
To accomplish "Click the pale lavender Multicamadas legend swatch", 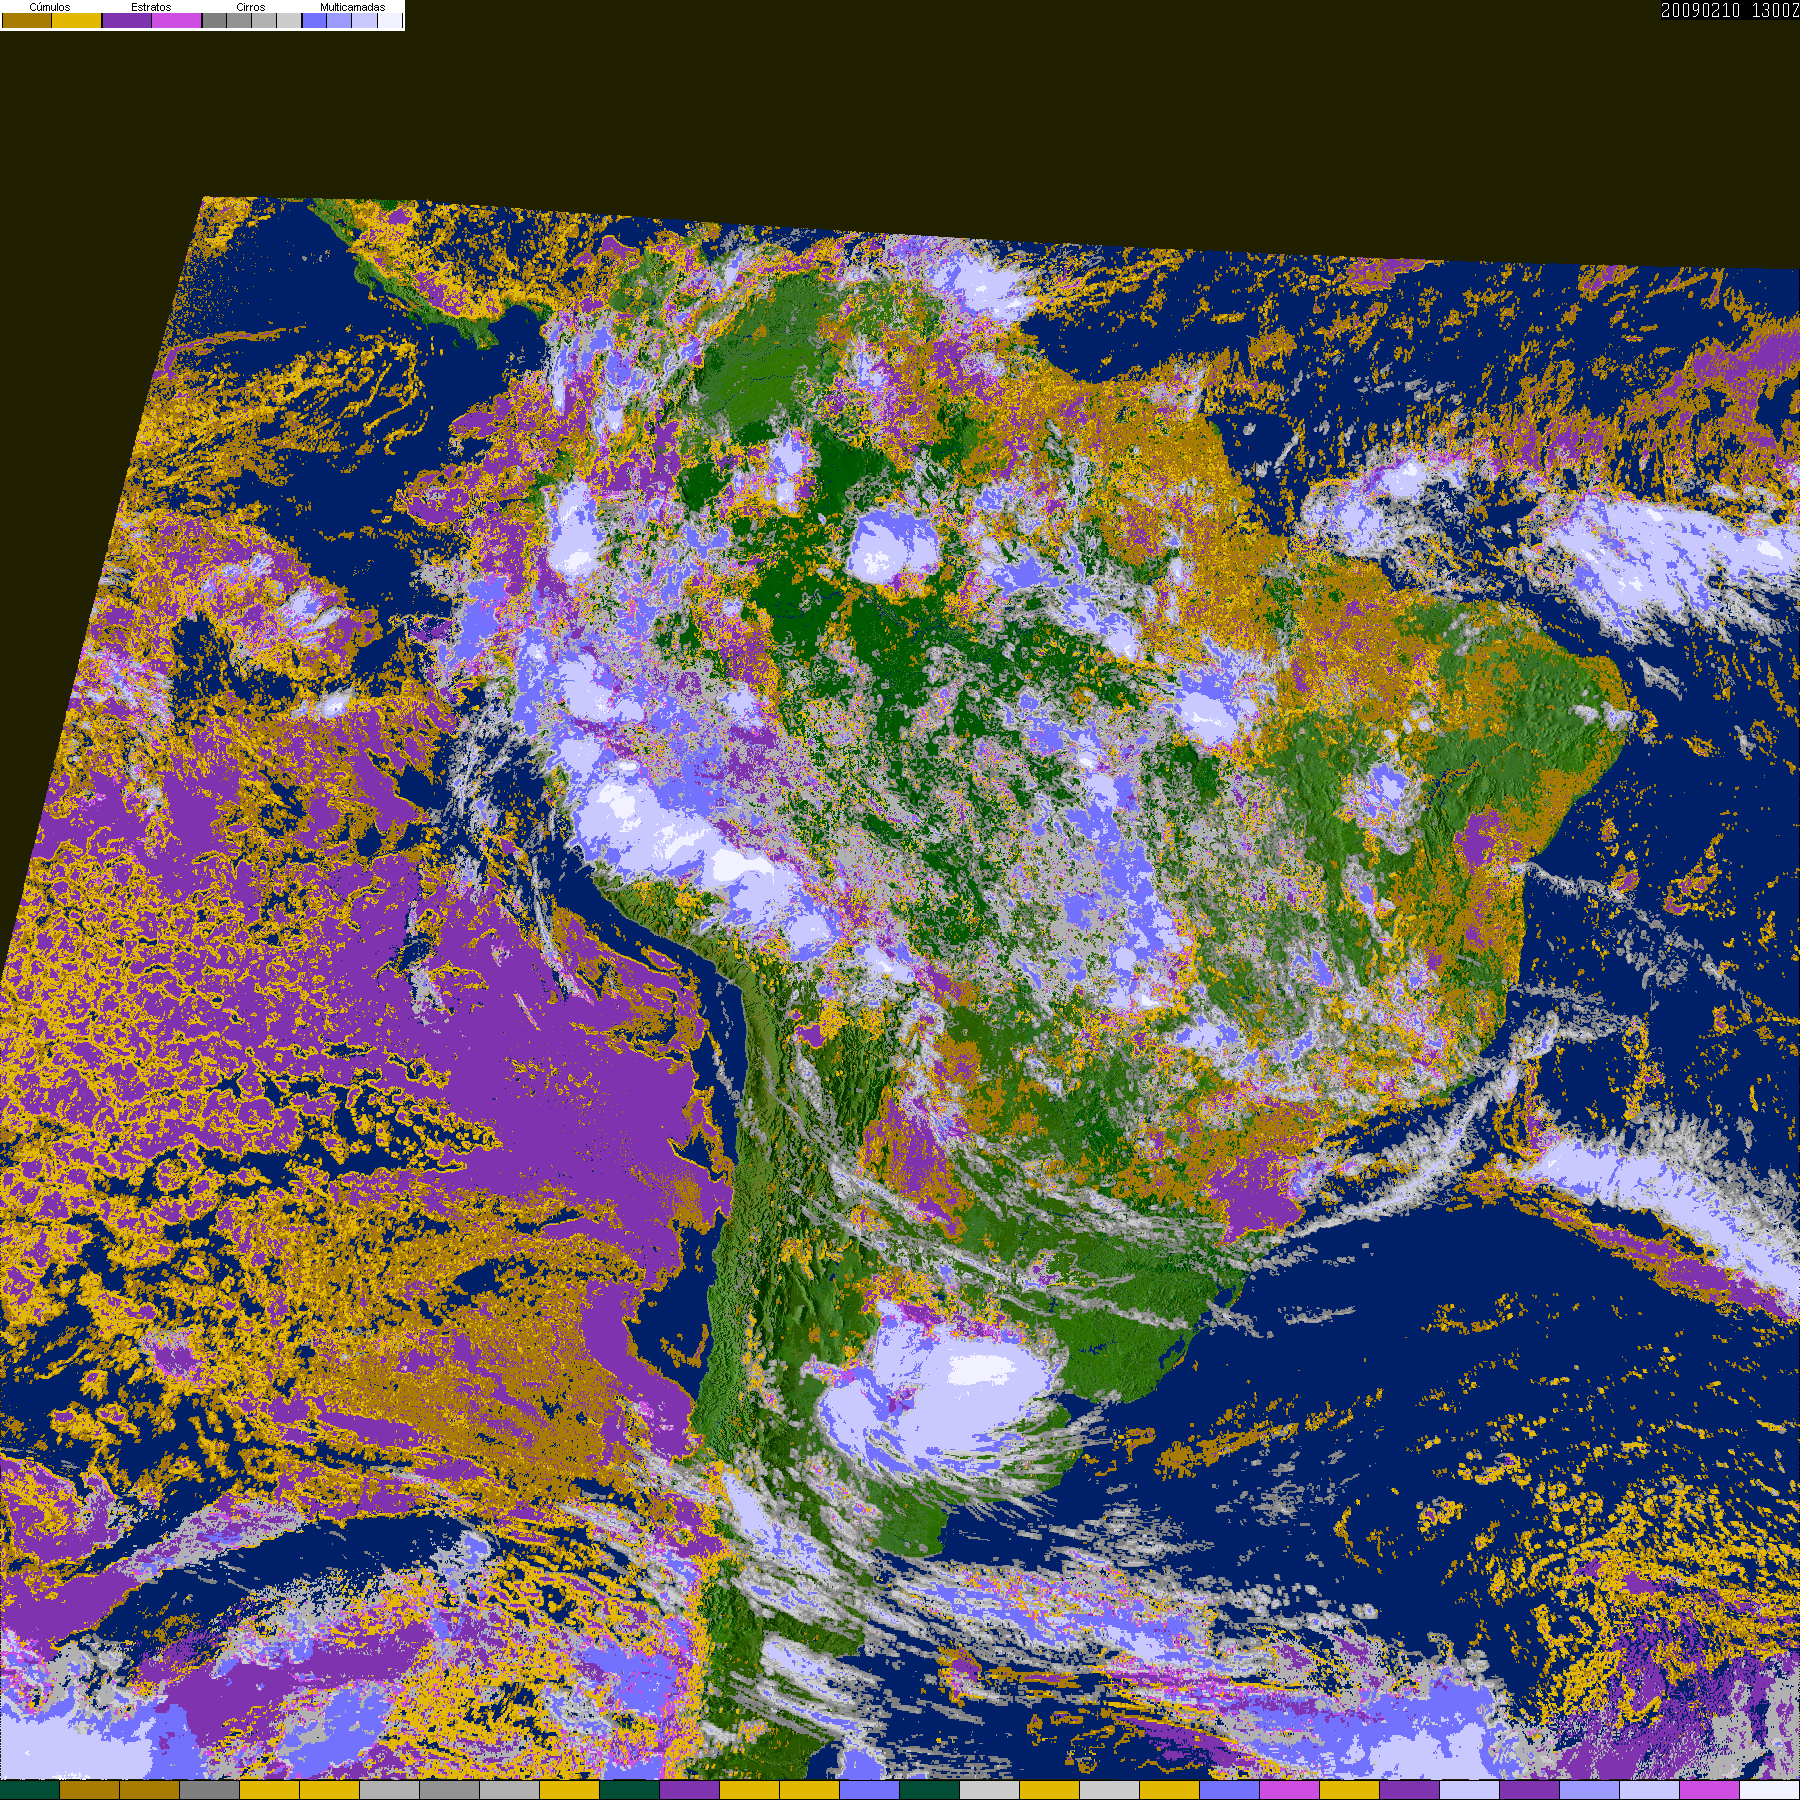I will pyautogui.click(x=364, y=20).
